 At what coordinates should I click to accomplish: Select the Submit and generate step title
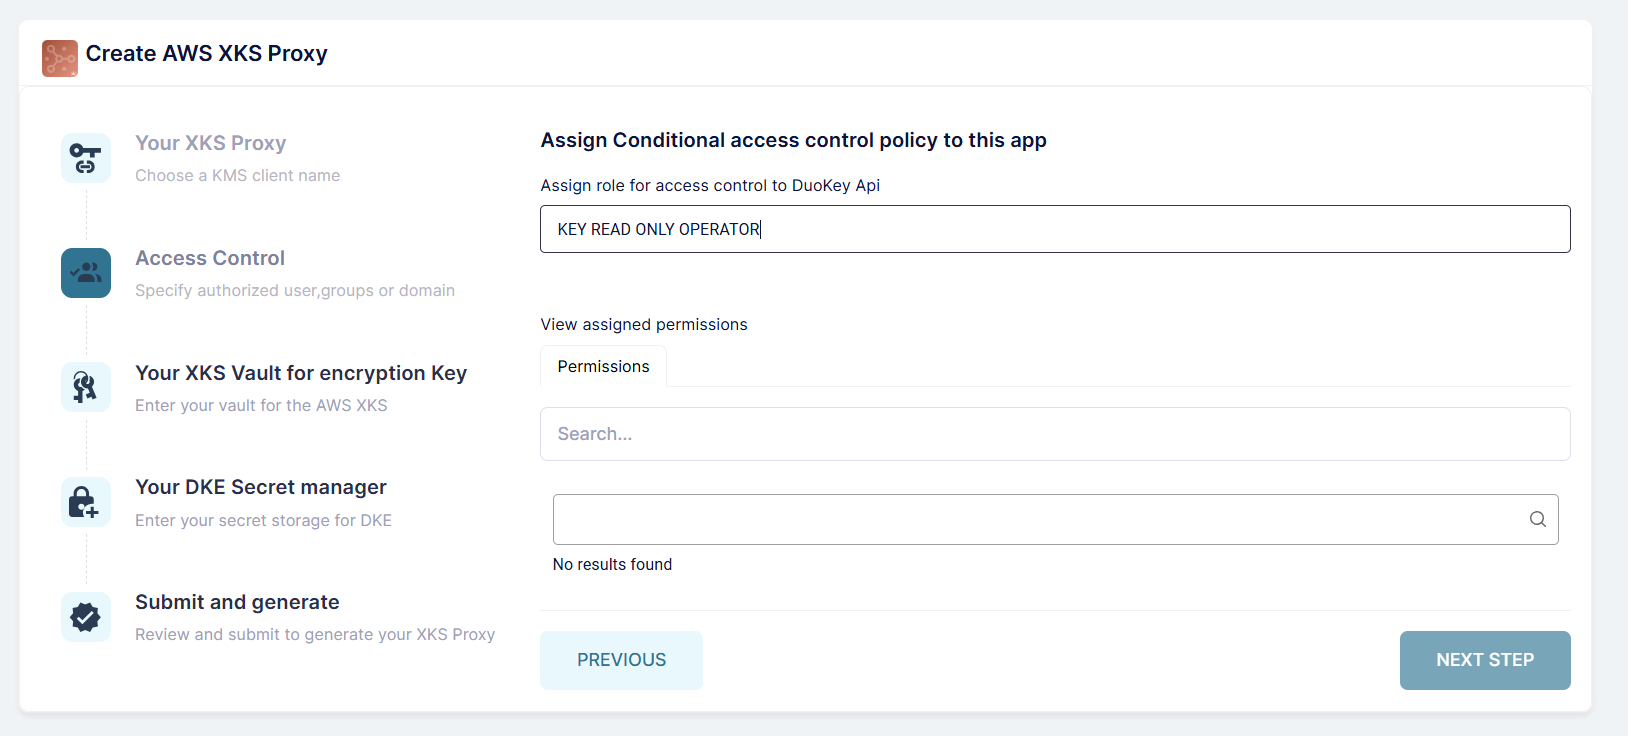coord(237,602)
